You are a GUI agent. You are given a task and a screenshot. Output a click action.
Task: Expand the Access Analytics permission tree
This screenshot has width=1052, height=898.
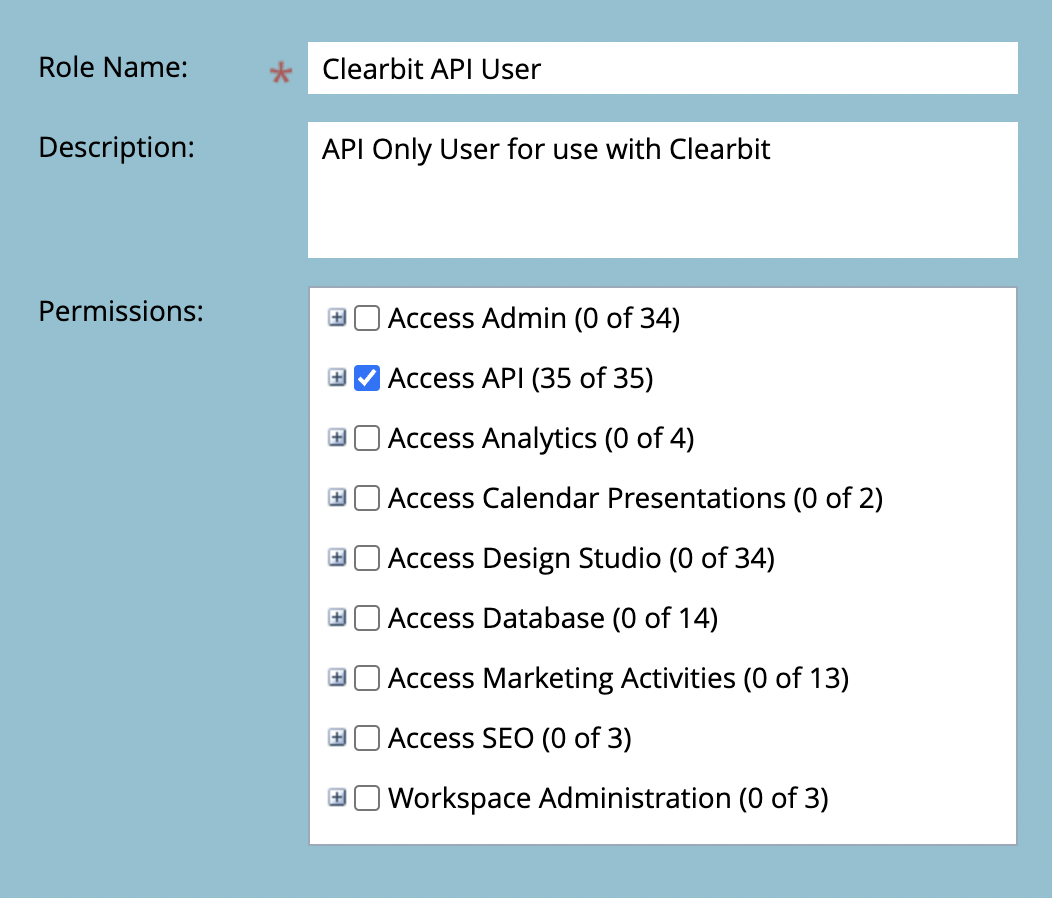tap(337, 438)
